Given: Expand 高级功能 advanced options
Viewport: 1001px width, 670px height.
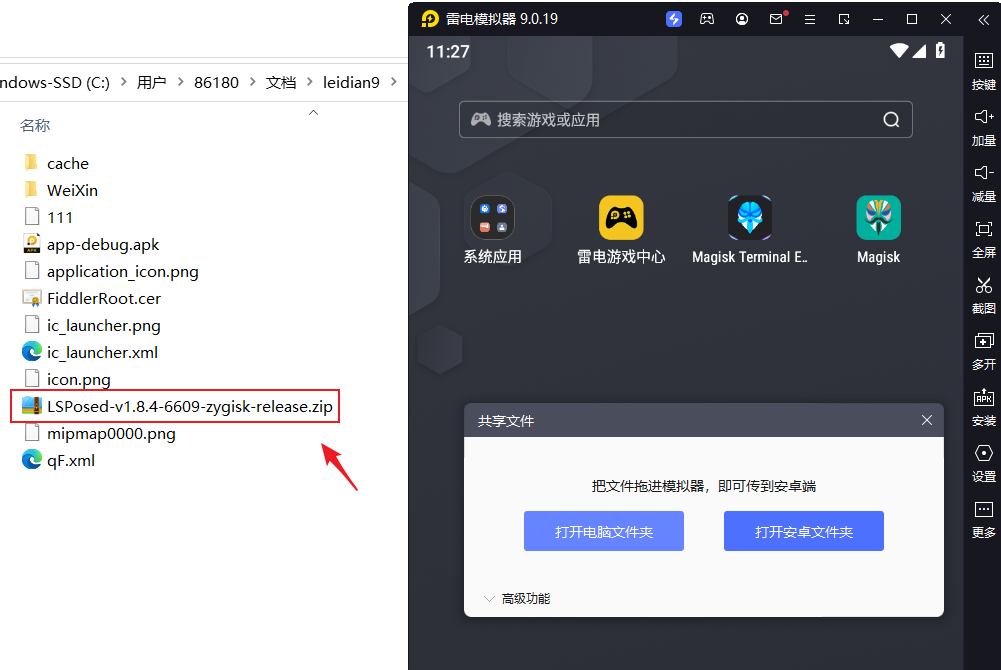Looking at the screenshot, I should click(517, 599).
